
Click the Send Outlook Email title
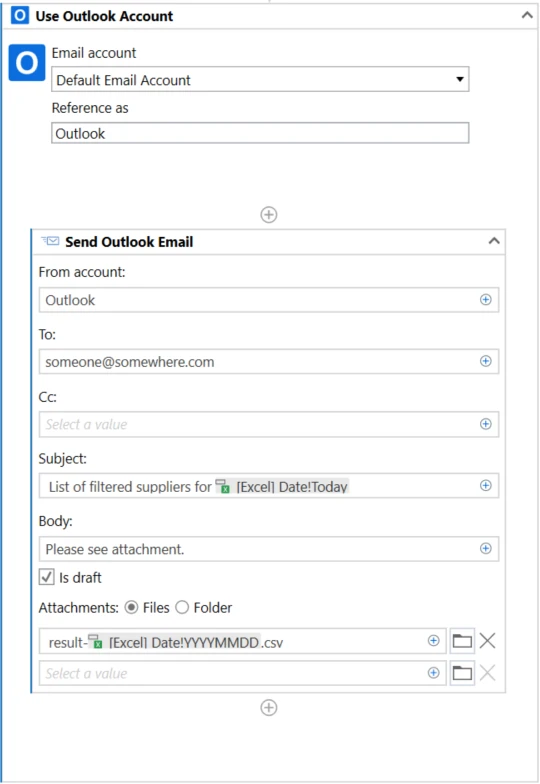coord(129,242)
